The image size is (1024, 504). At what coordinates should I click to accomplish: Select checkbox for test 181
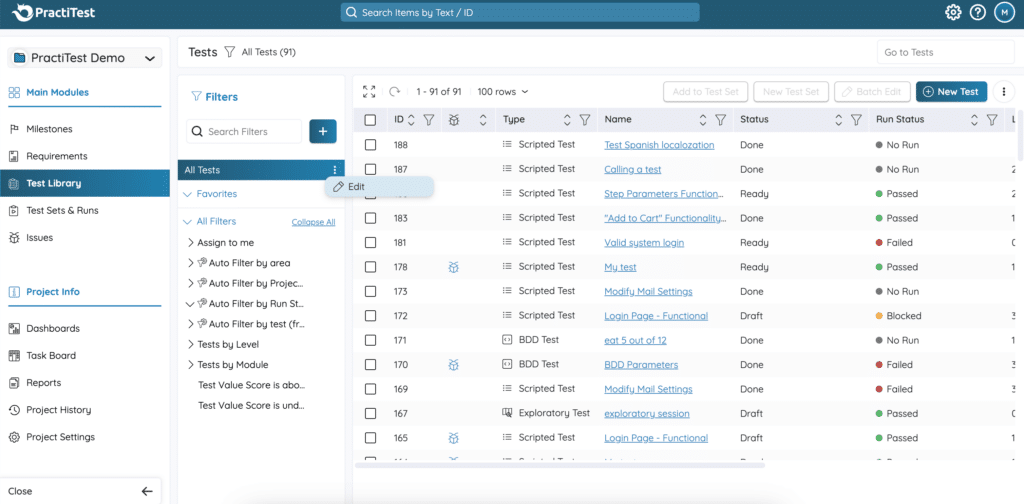370,242
